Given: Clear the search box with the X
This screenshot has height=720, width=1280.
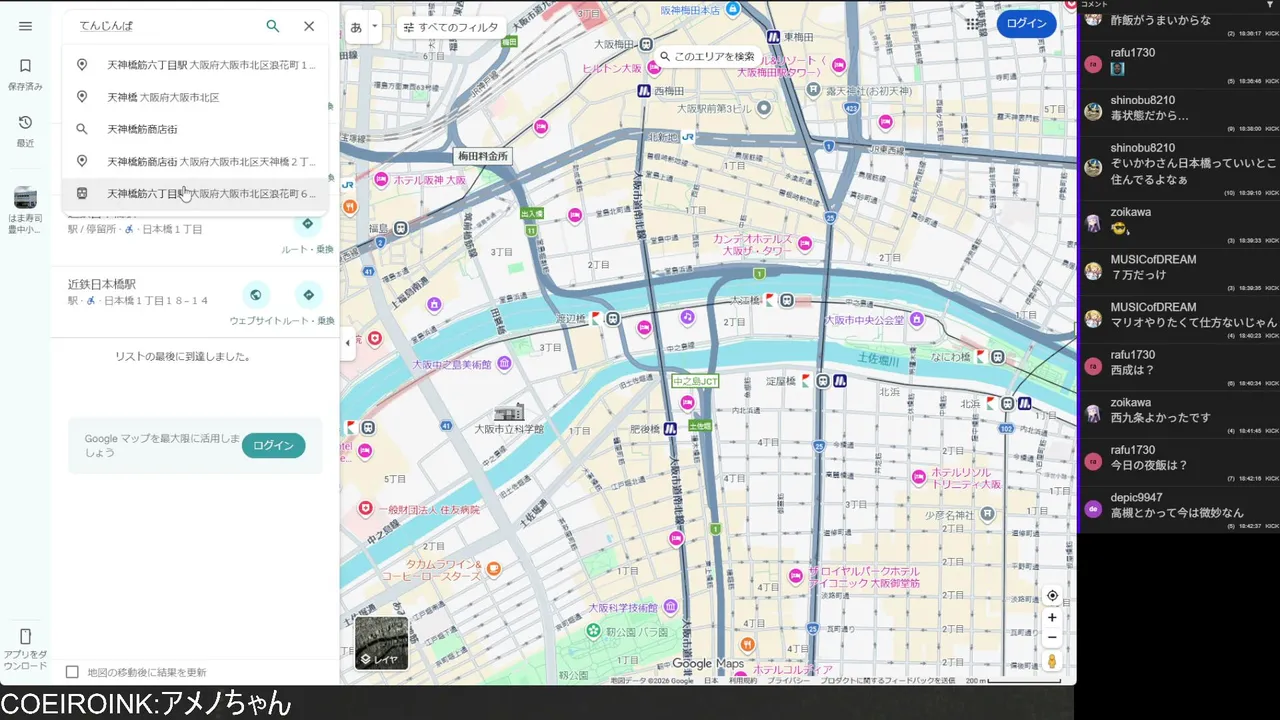Looking at the screenshot, I should (309, 26).
